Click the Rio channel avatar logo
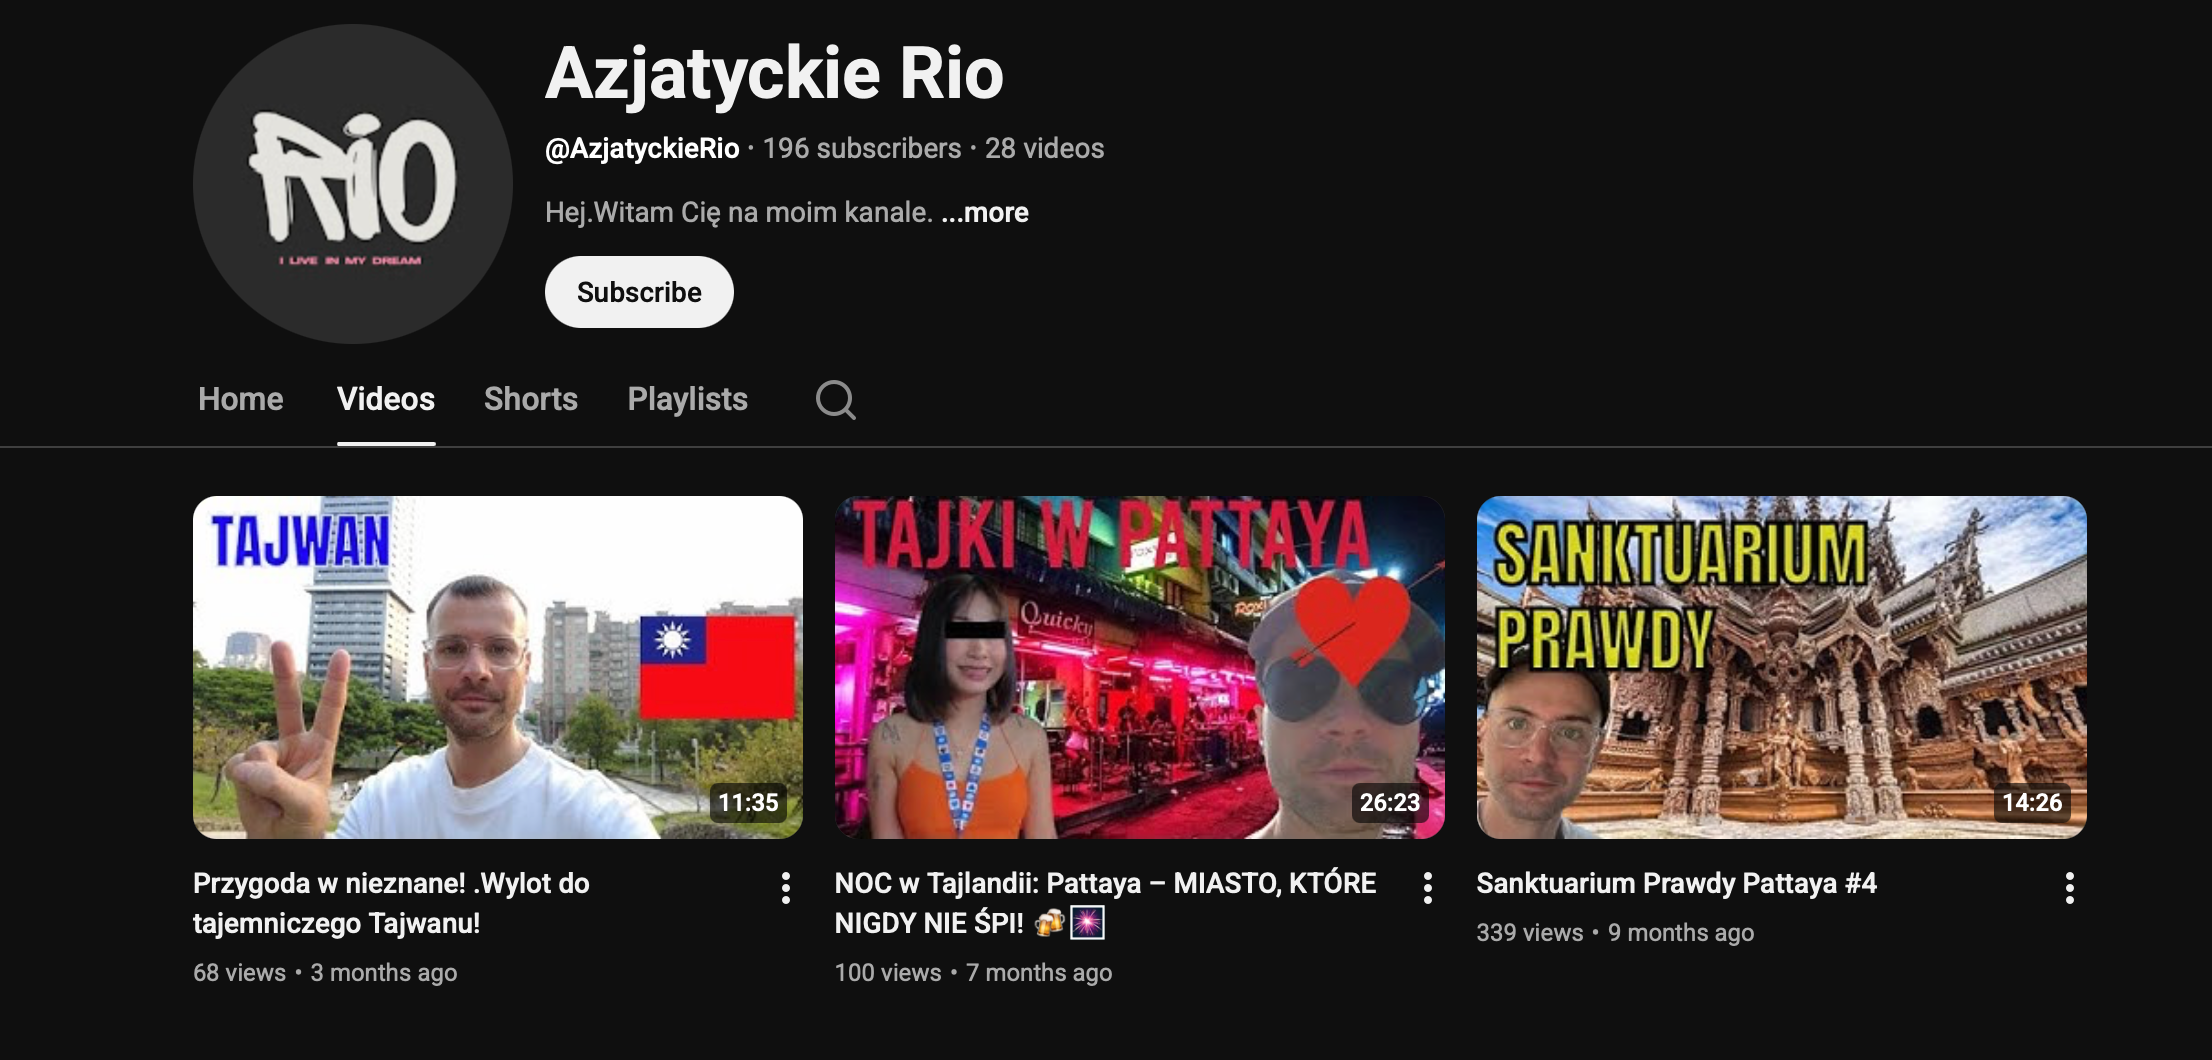 (x=352, y=184)
